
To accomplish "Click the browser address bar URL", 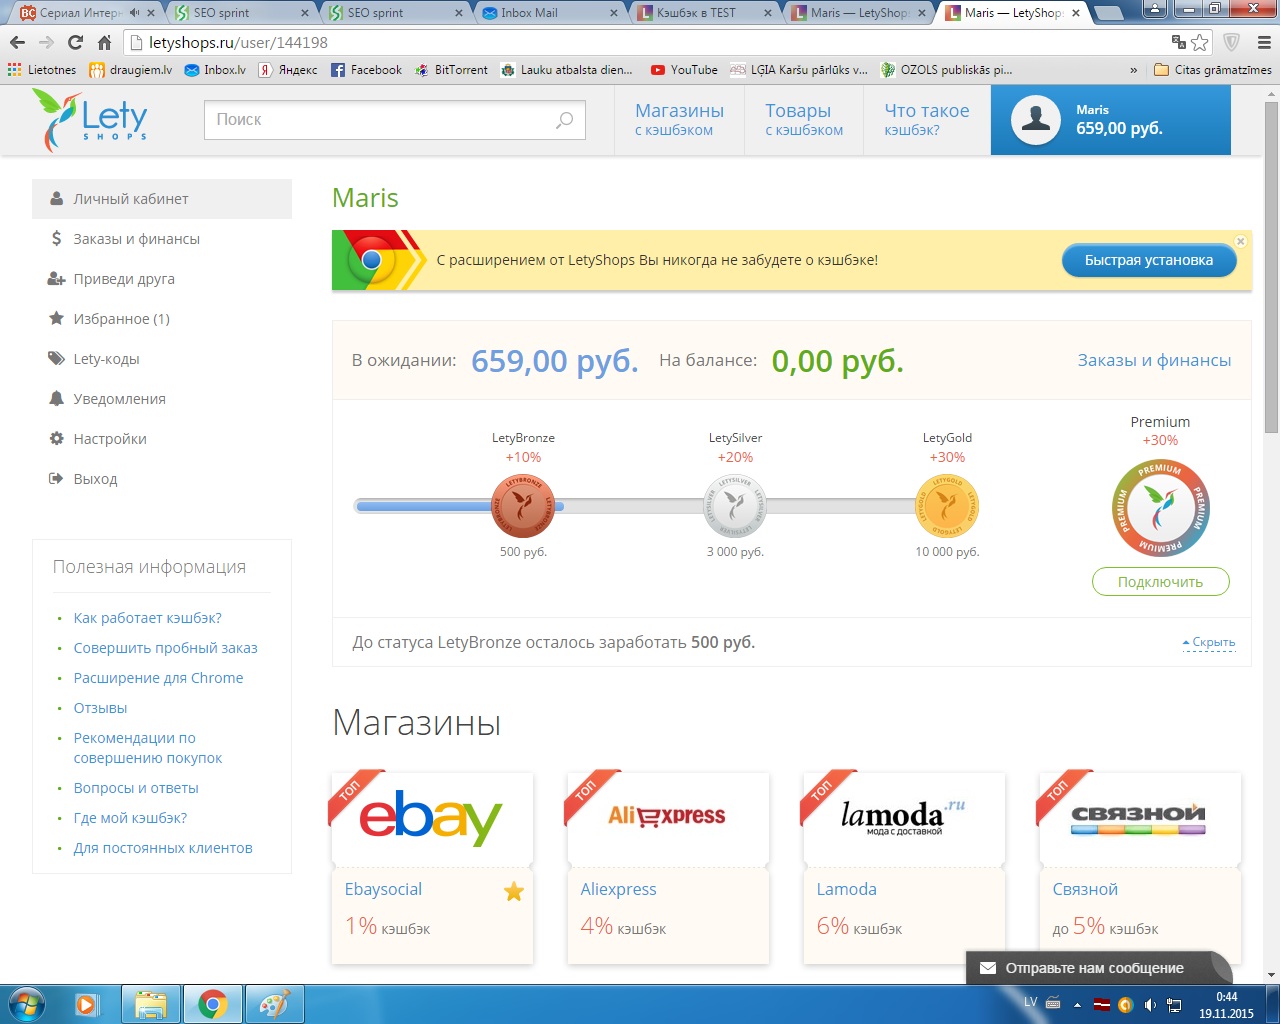I will click(238, 43).
